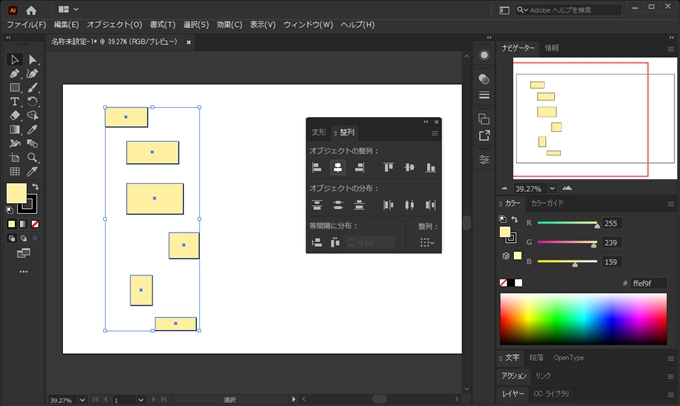Click vertical align top icon
The width and height of the screenshot is (680, 406).
388,167
